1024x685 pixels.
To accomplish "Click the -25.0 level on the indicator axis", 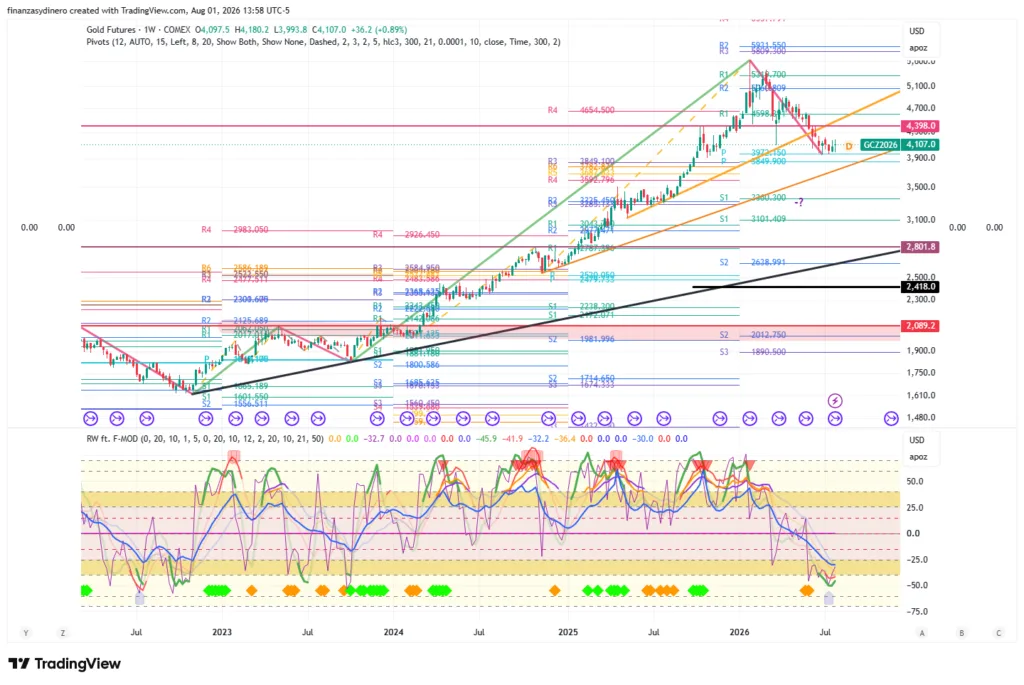I will [x=916, y=560].
